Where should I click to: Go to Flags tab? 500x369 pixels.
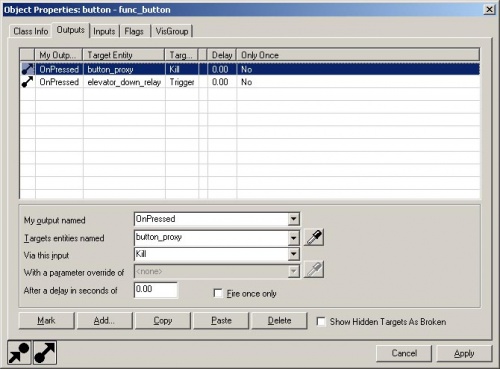pyautogui.click(x=134, y=31)
